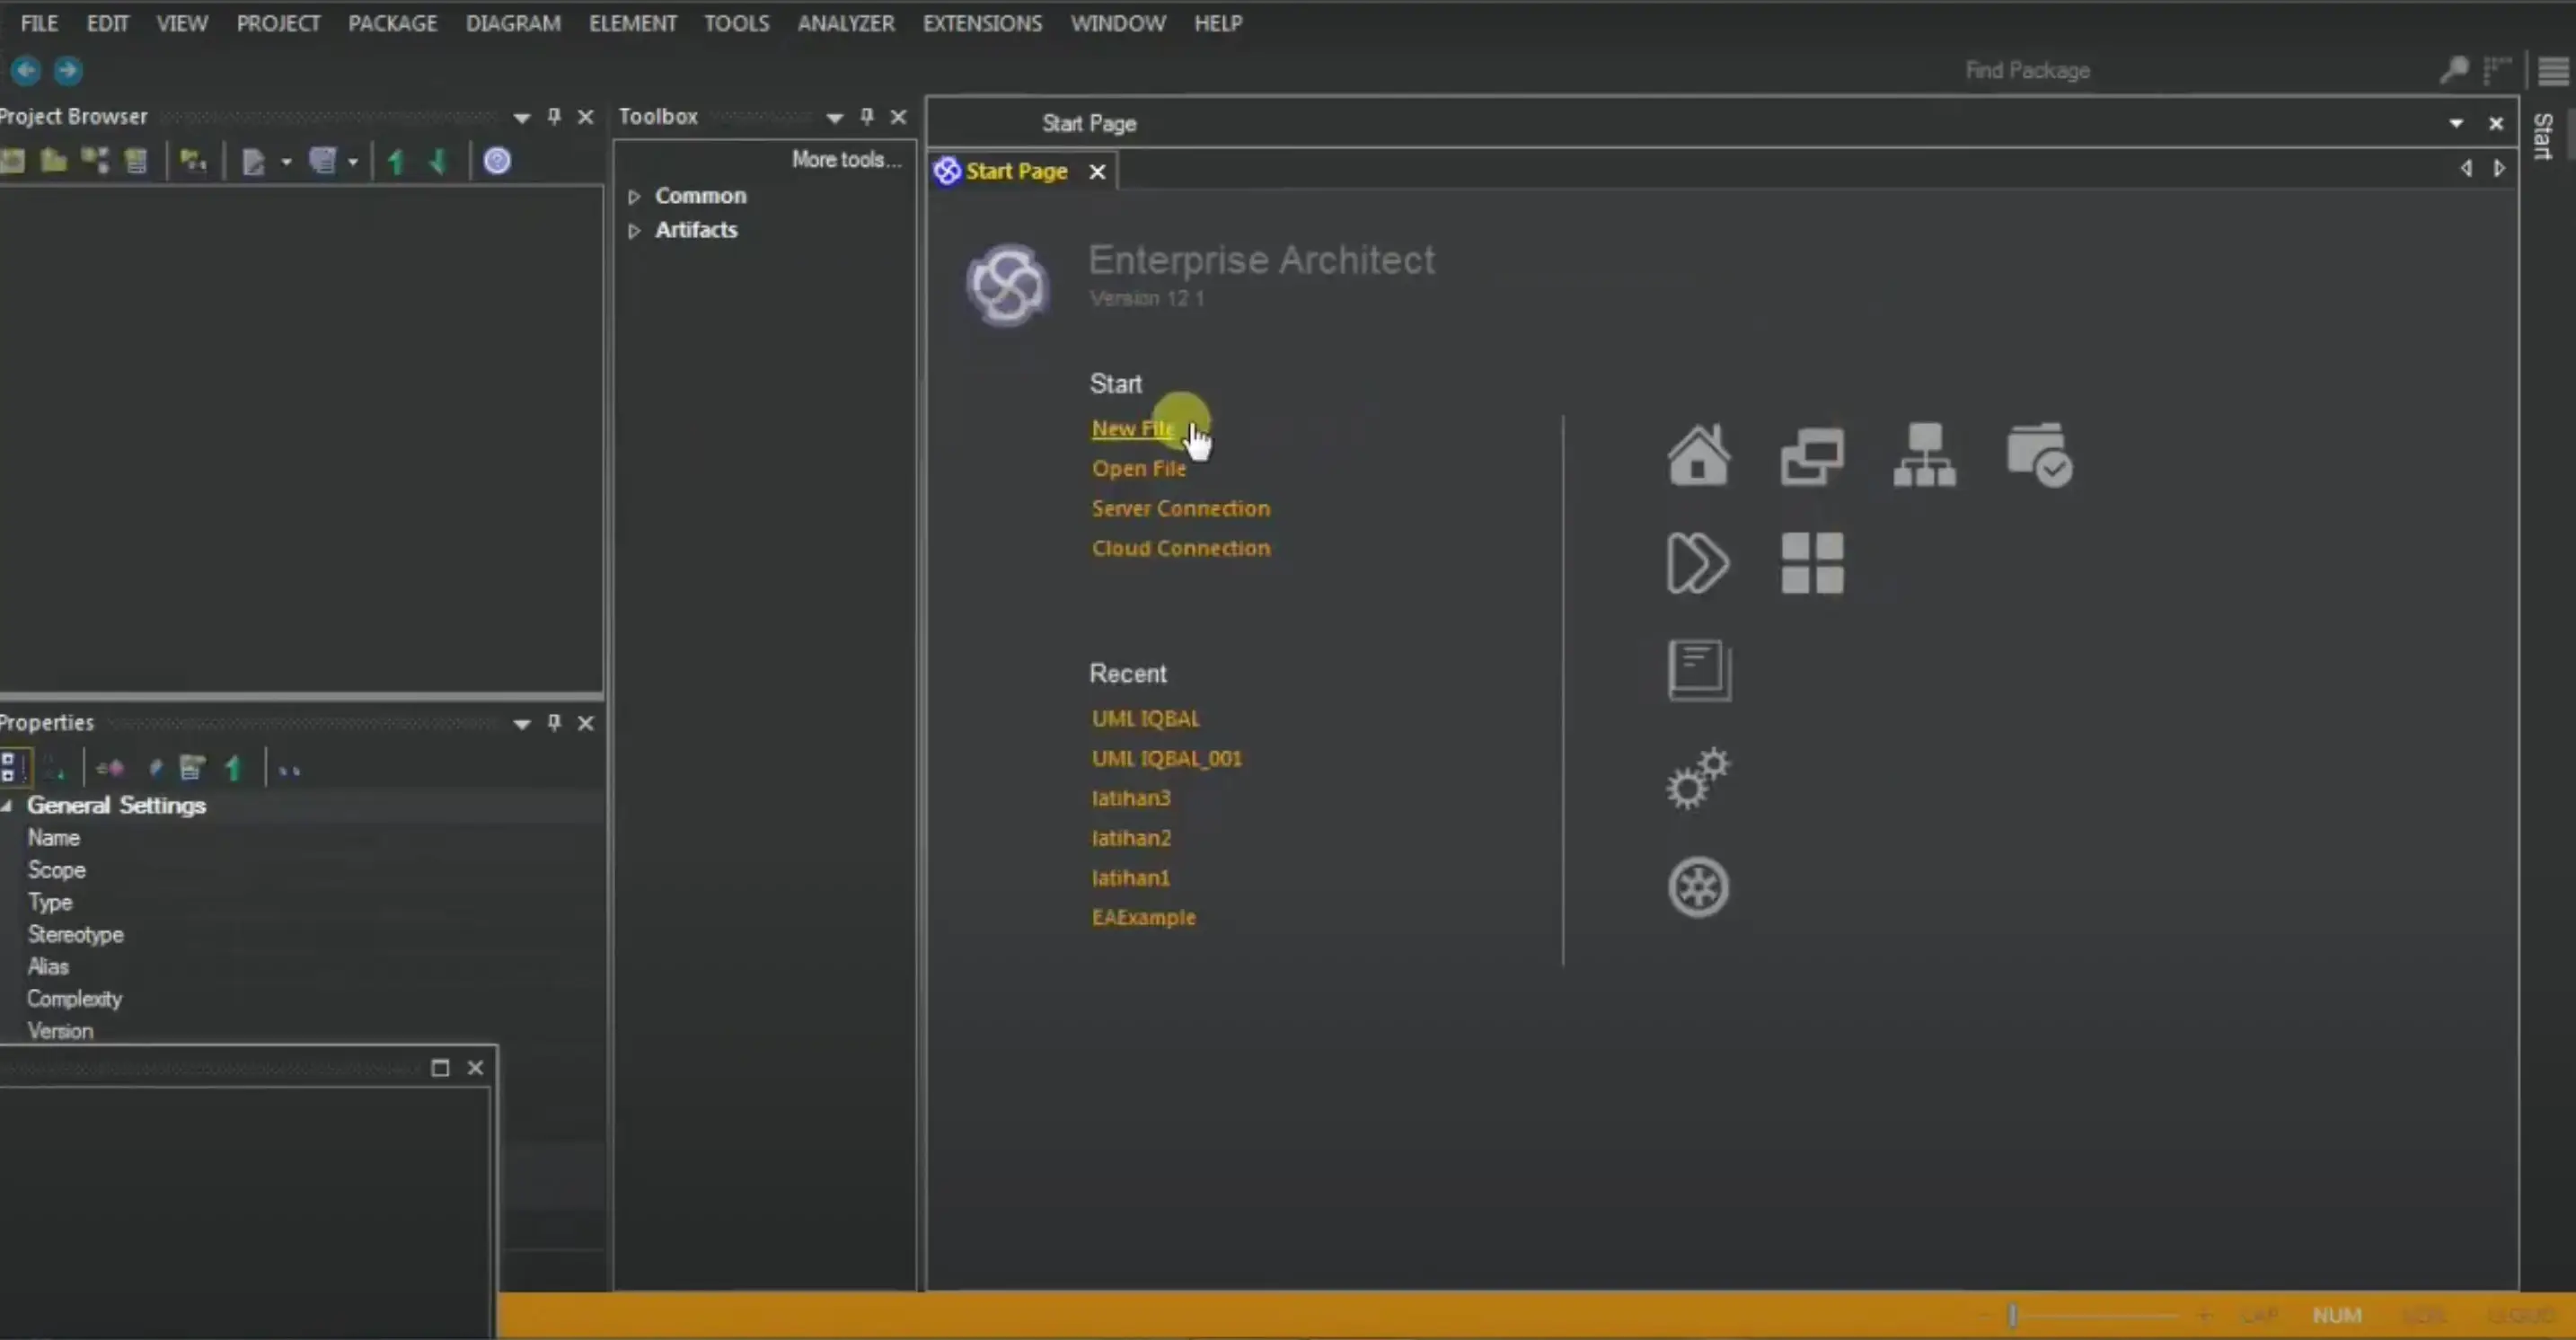Click the Server Connection link
Viewport: 2576px width, 1340px height.
[x=1181, y=509]
